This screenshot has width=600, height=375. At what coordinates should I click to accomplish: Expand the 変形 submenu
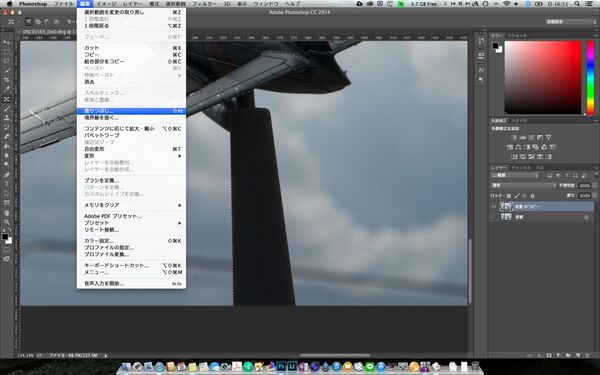(x=132, y=156)
